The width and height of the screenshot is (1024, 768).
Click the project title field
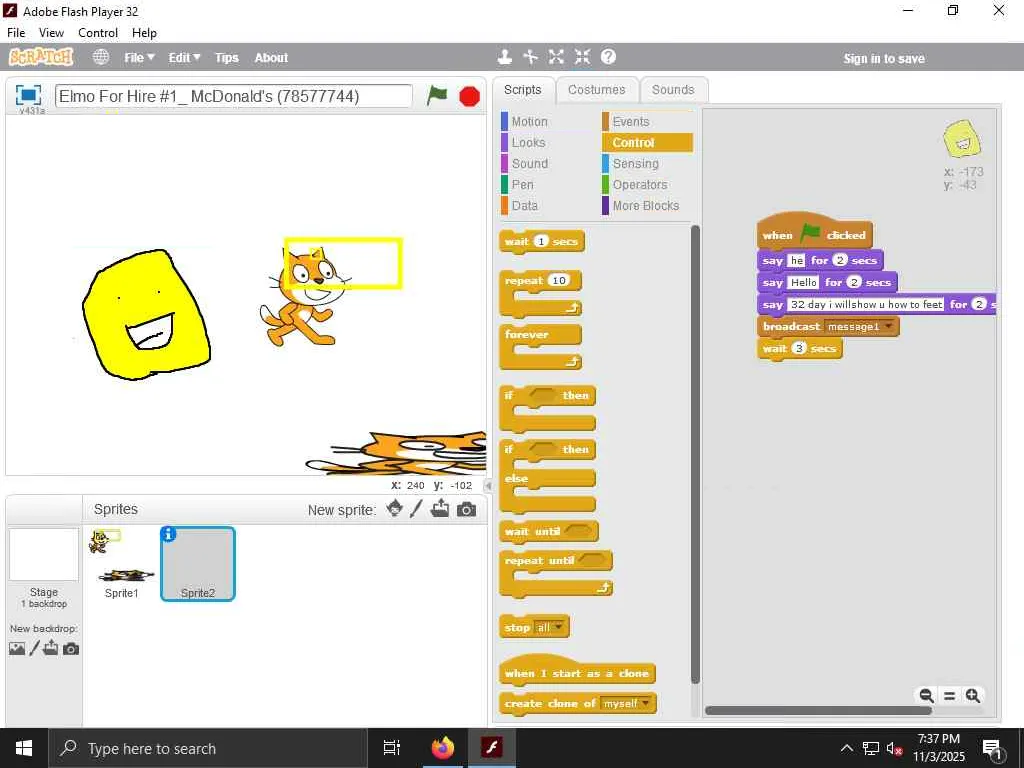[x=234, y=96]
